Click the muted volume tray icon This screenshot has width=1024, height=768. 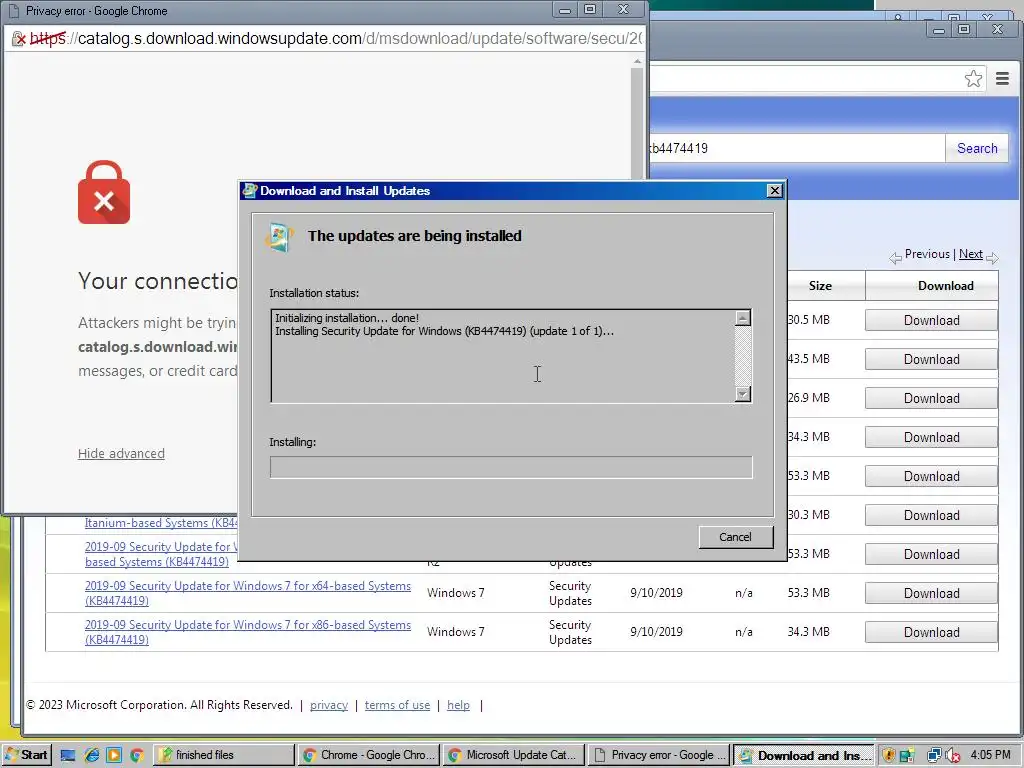coord(953,756)
